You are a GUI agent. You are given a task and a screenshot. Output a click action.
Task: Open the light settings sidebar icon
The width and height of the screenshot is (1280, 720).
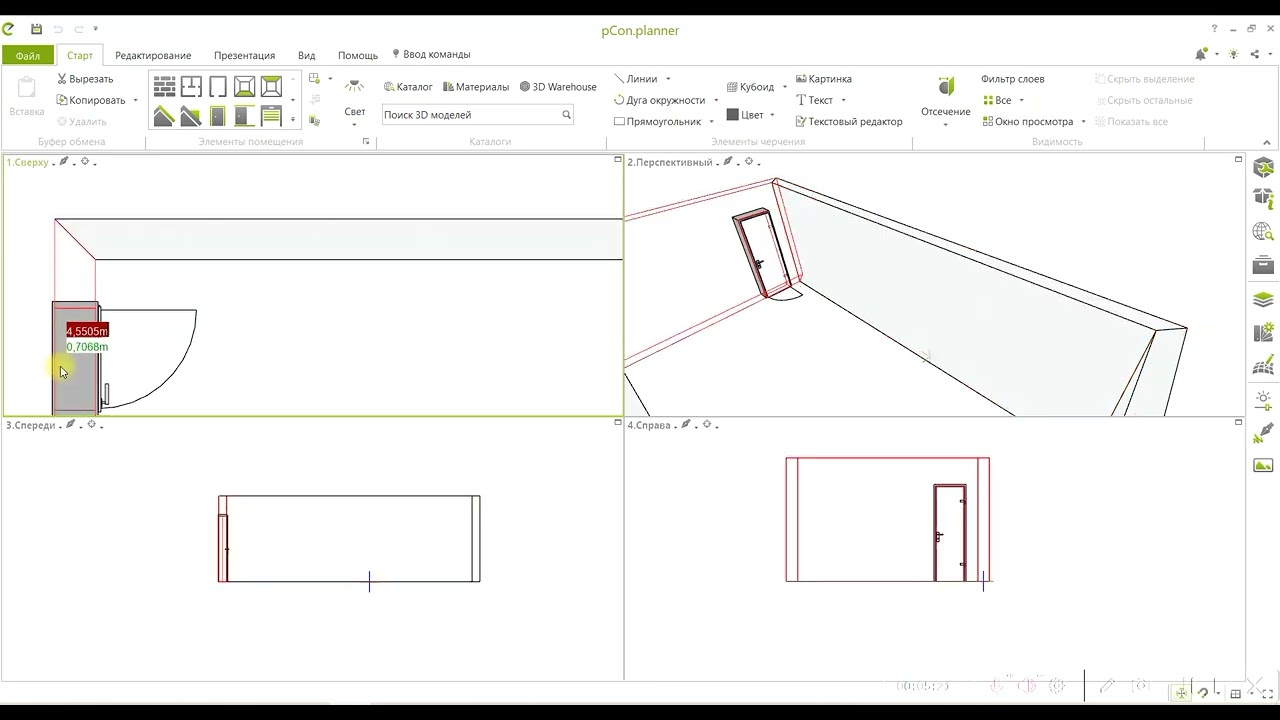point(1263,400)
